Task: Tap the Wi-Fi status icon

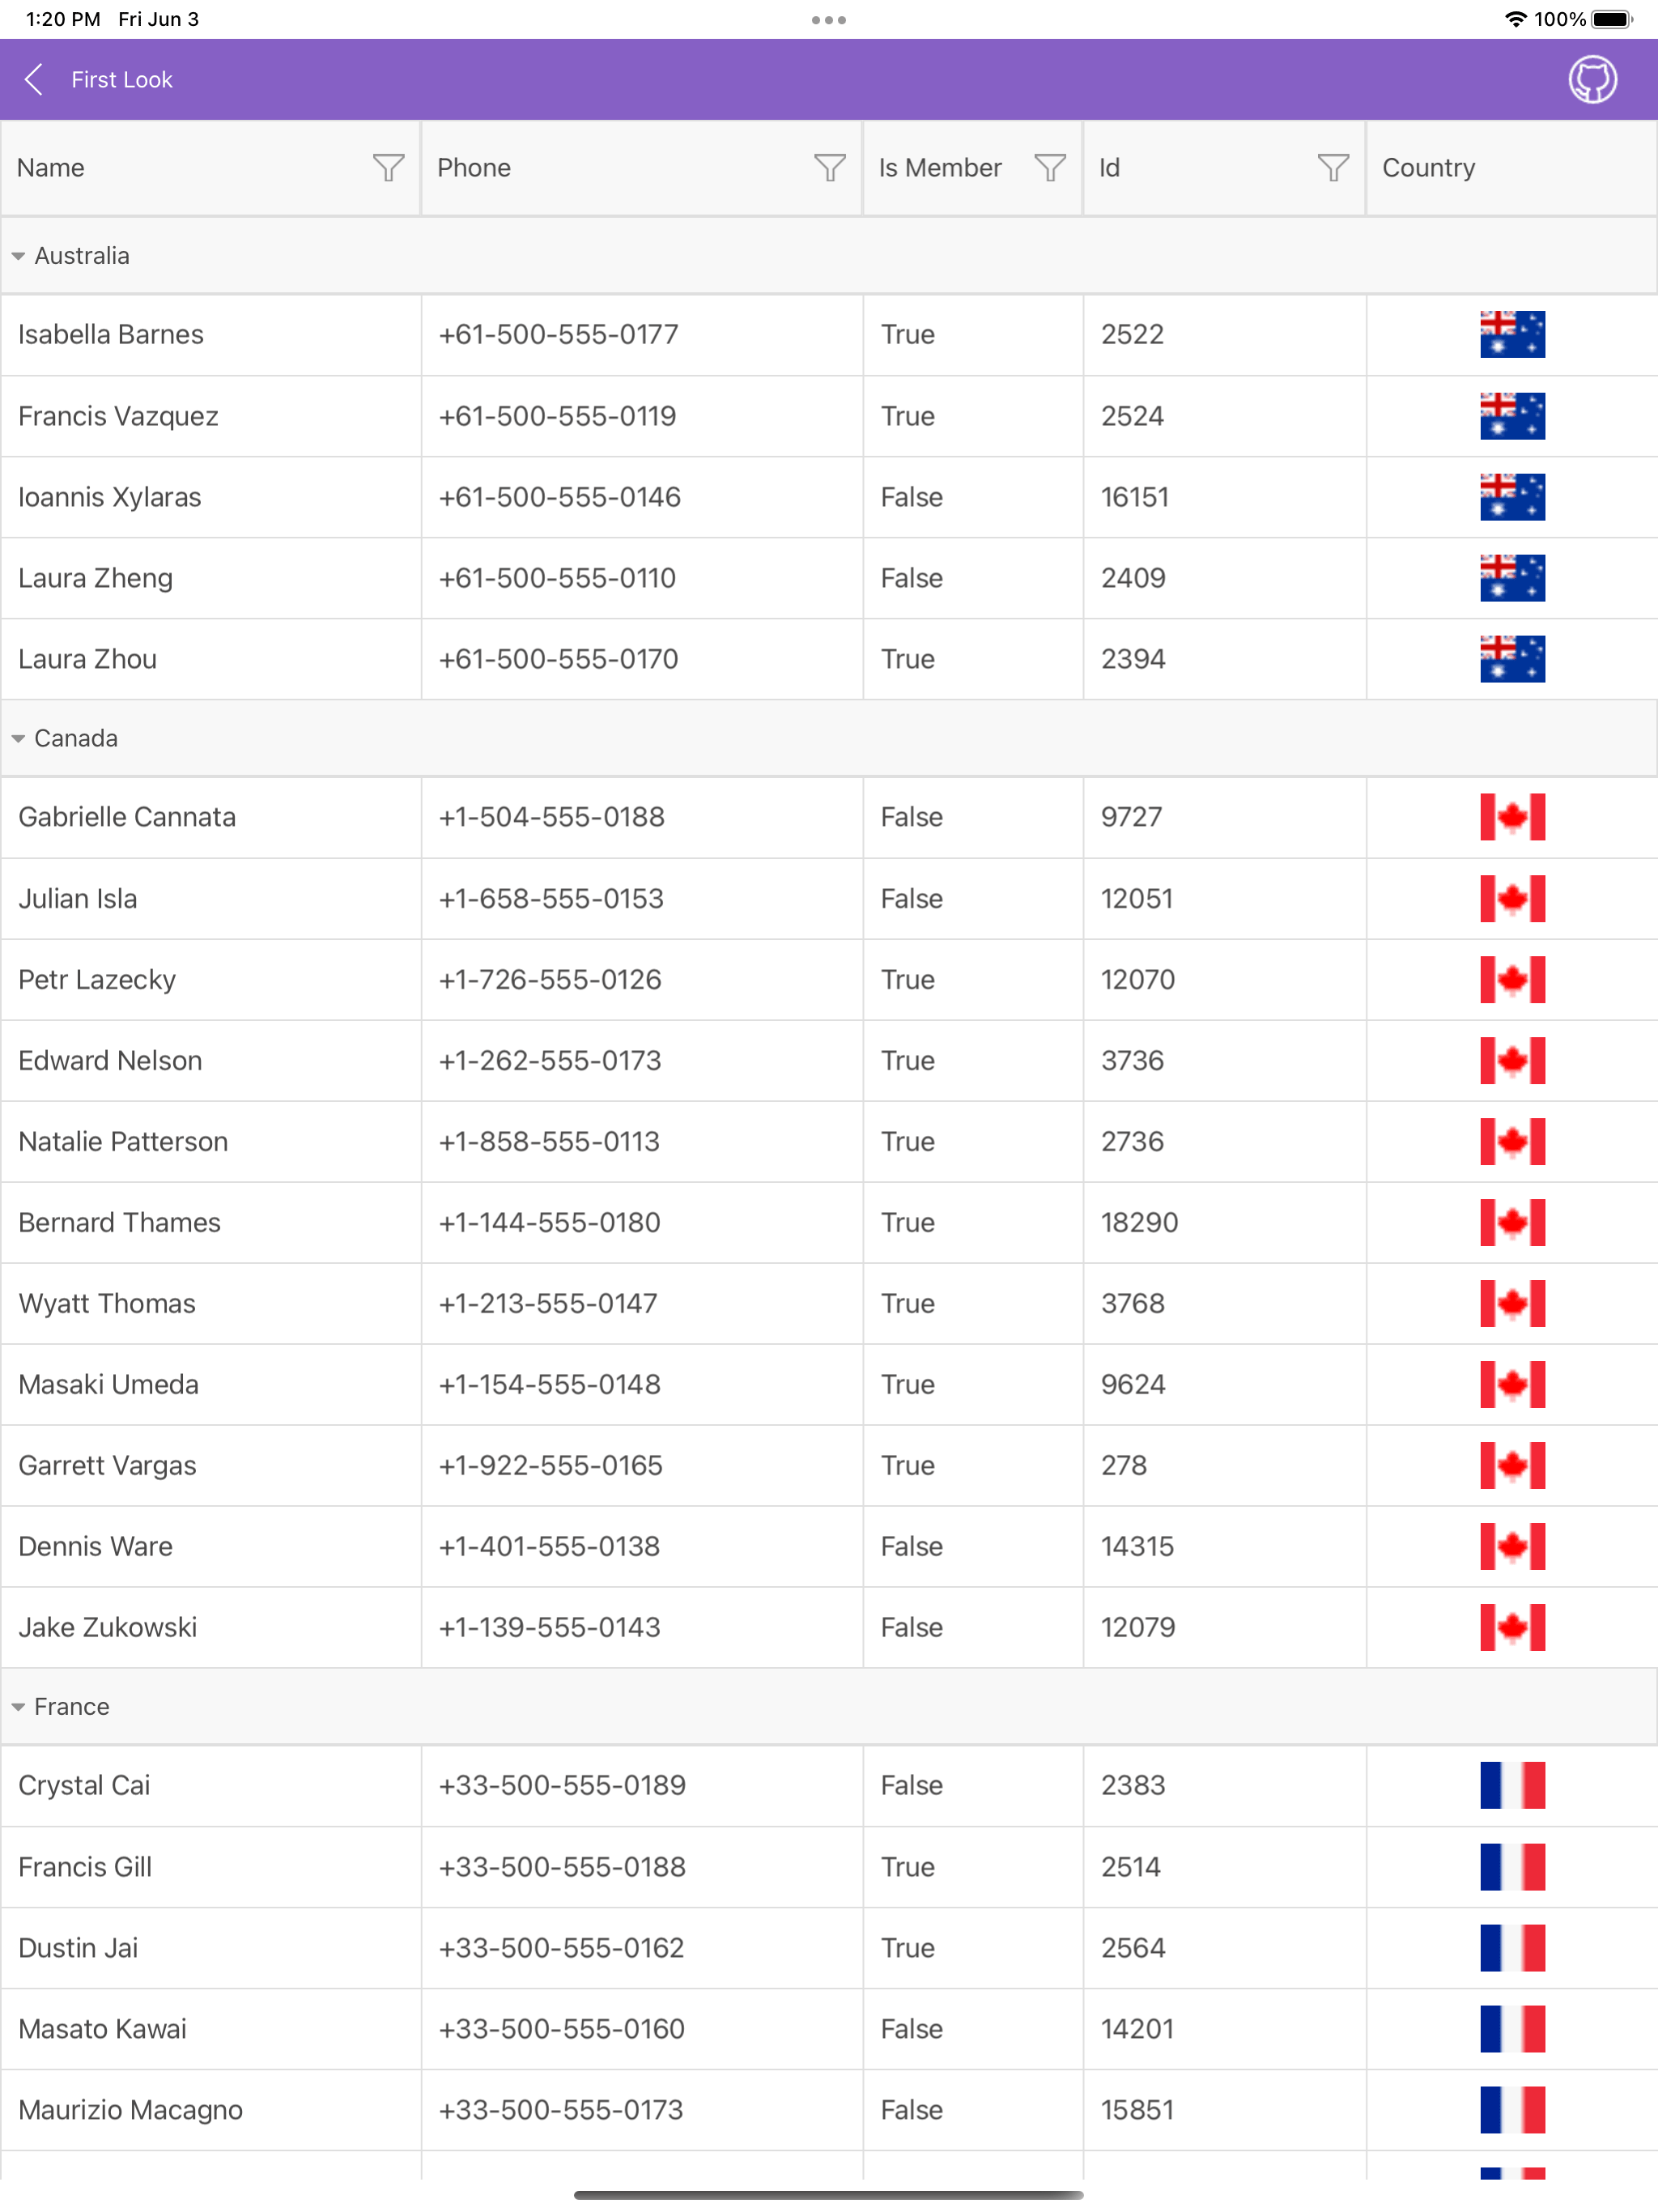Action: [1515, 19]
